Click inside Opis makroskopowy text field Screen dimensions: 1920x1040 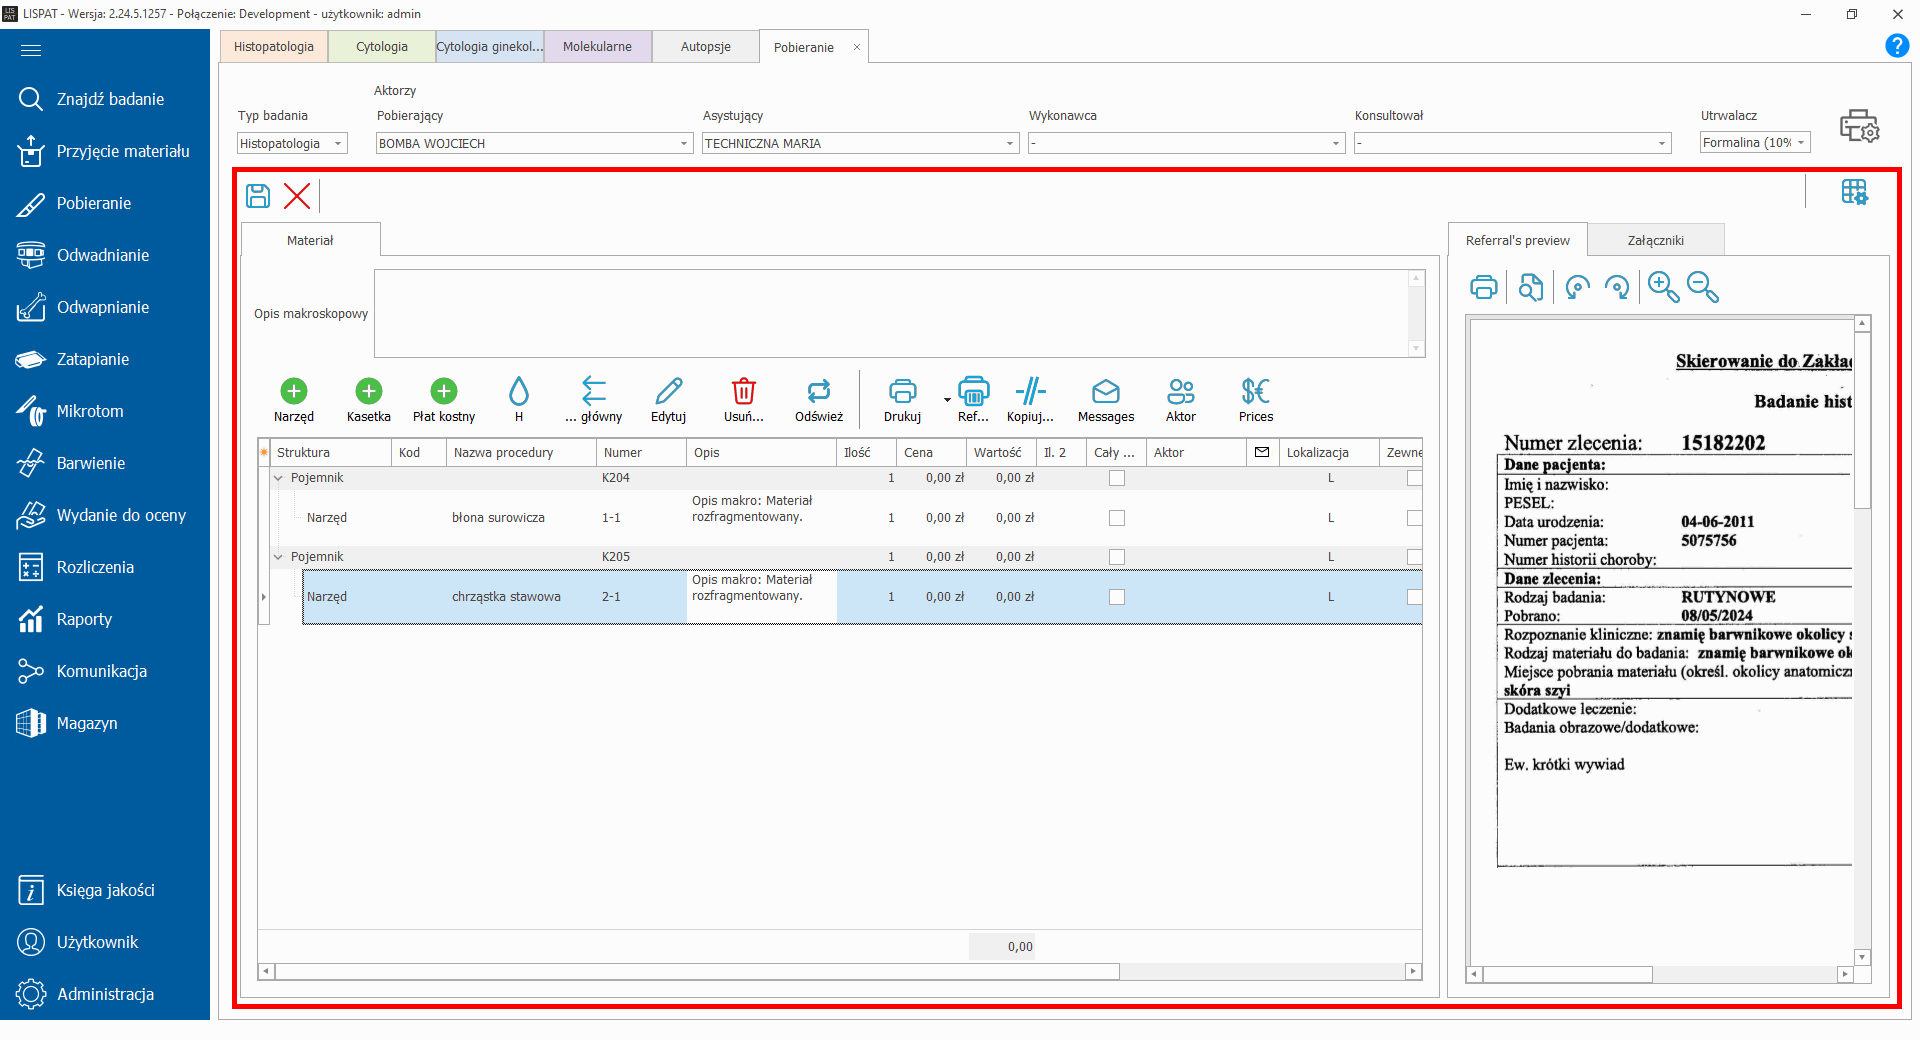coord(890,313)
